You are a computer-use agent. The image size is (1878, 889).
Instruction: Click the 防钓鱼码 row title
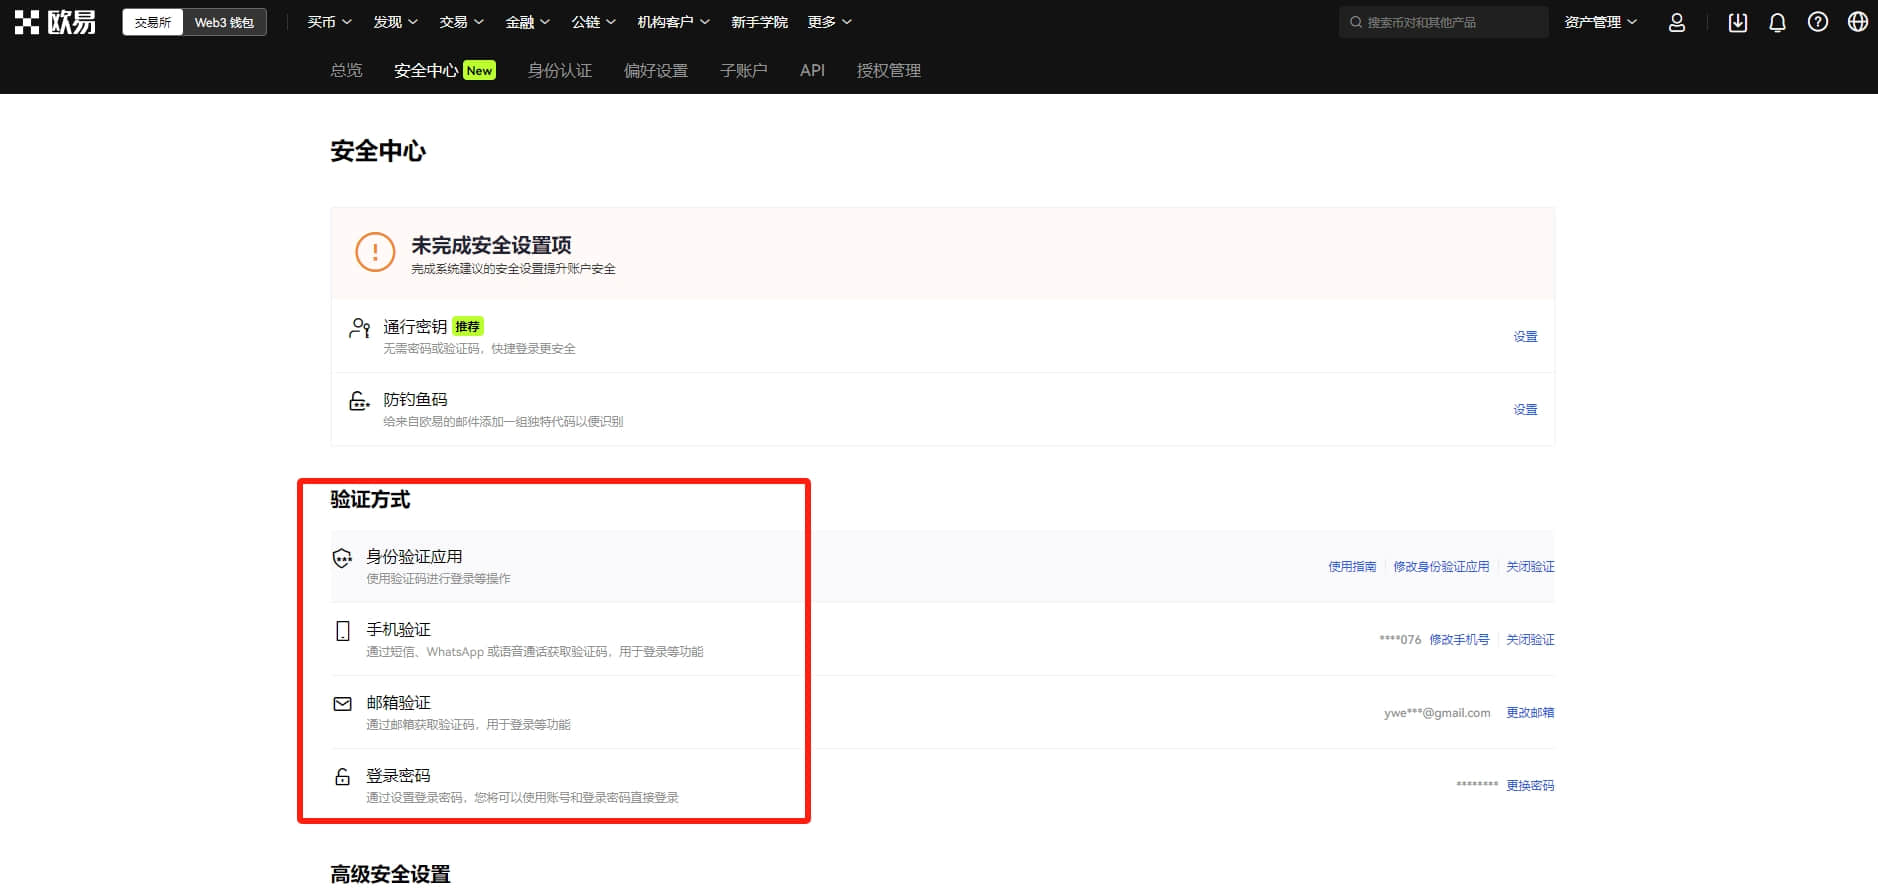[415, 400]
